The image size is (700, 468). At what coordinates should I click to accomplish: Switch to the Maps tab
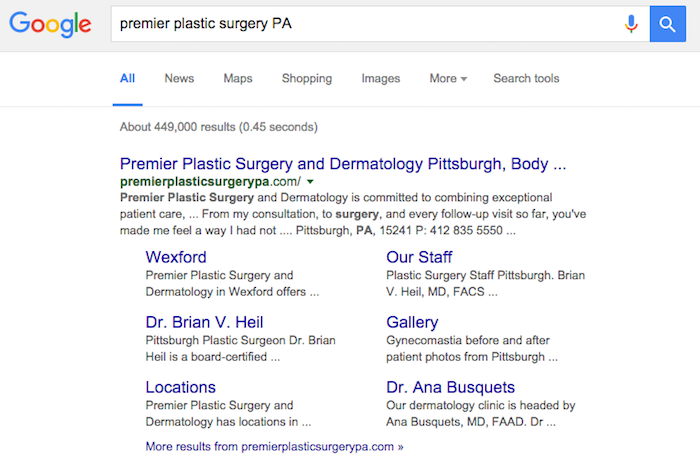click(238, 79)
